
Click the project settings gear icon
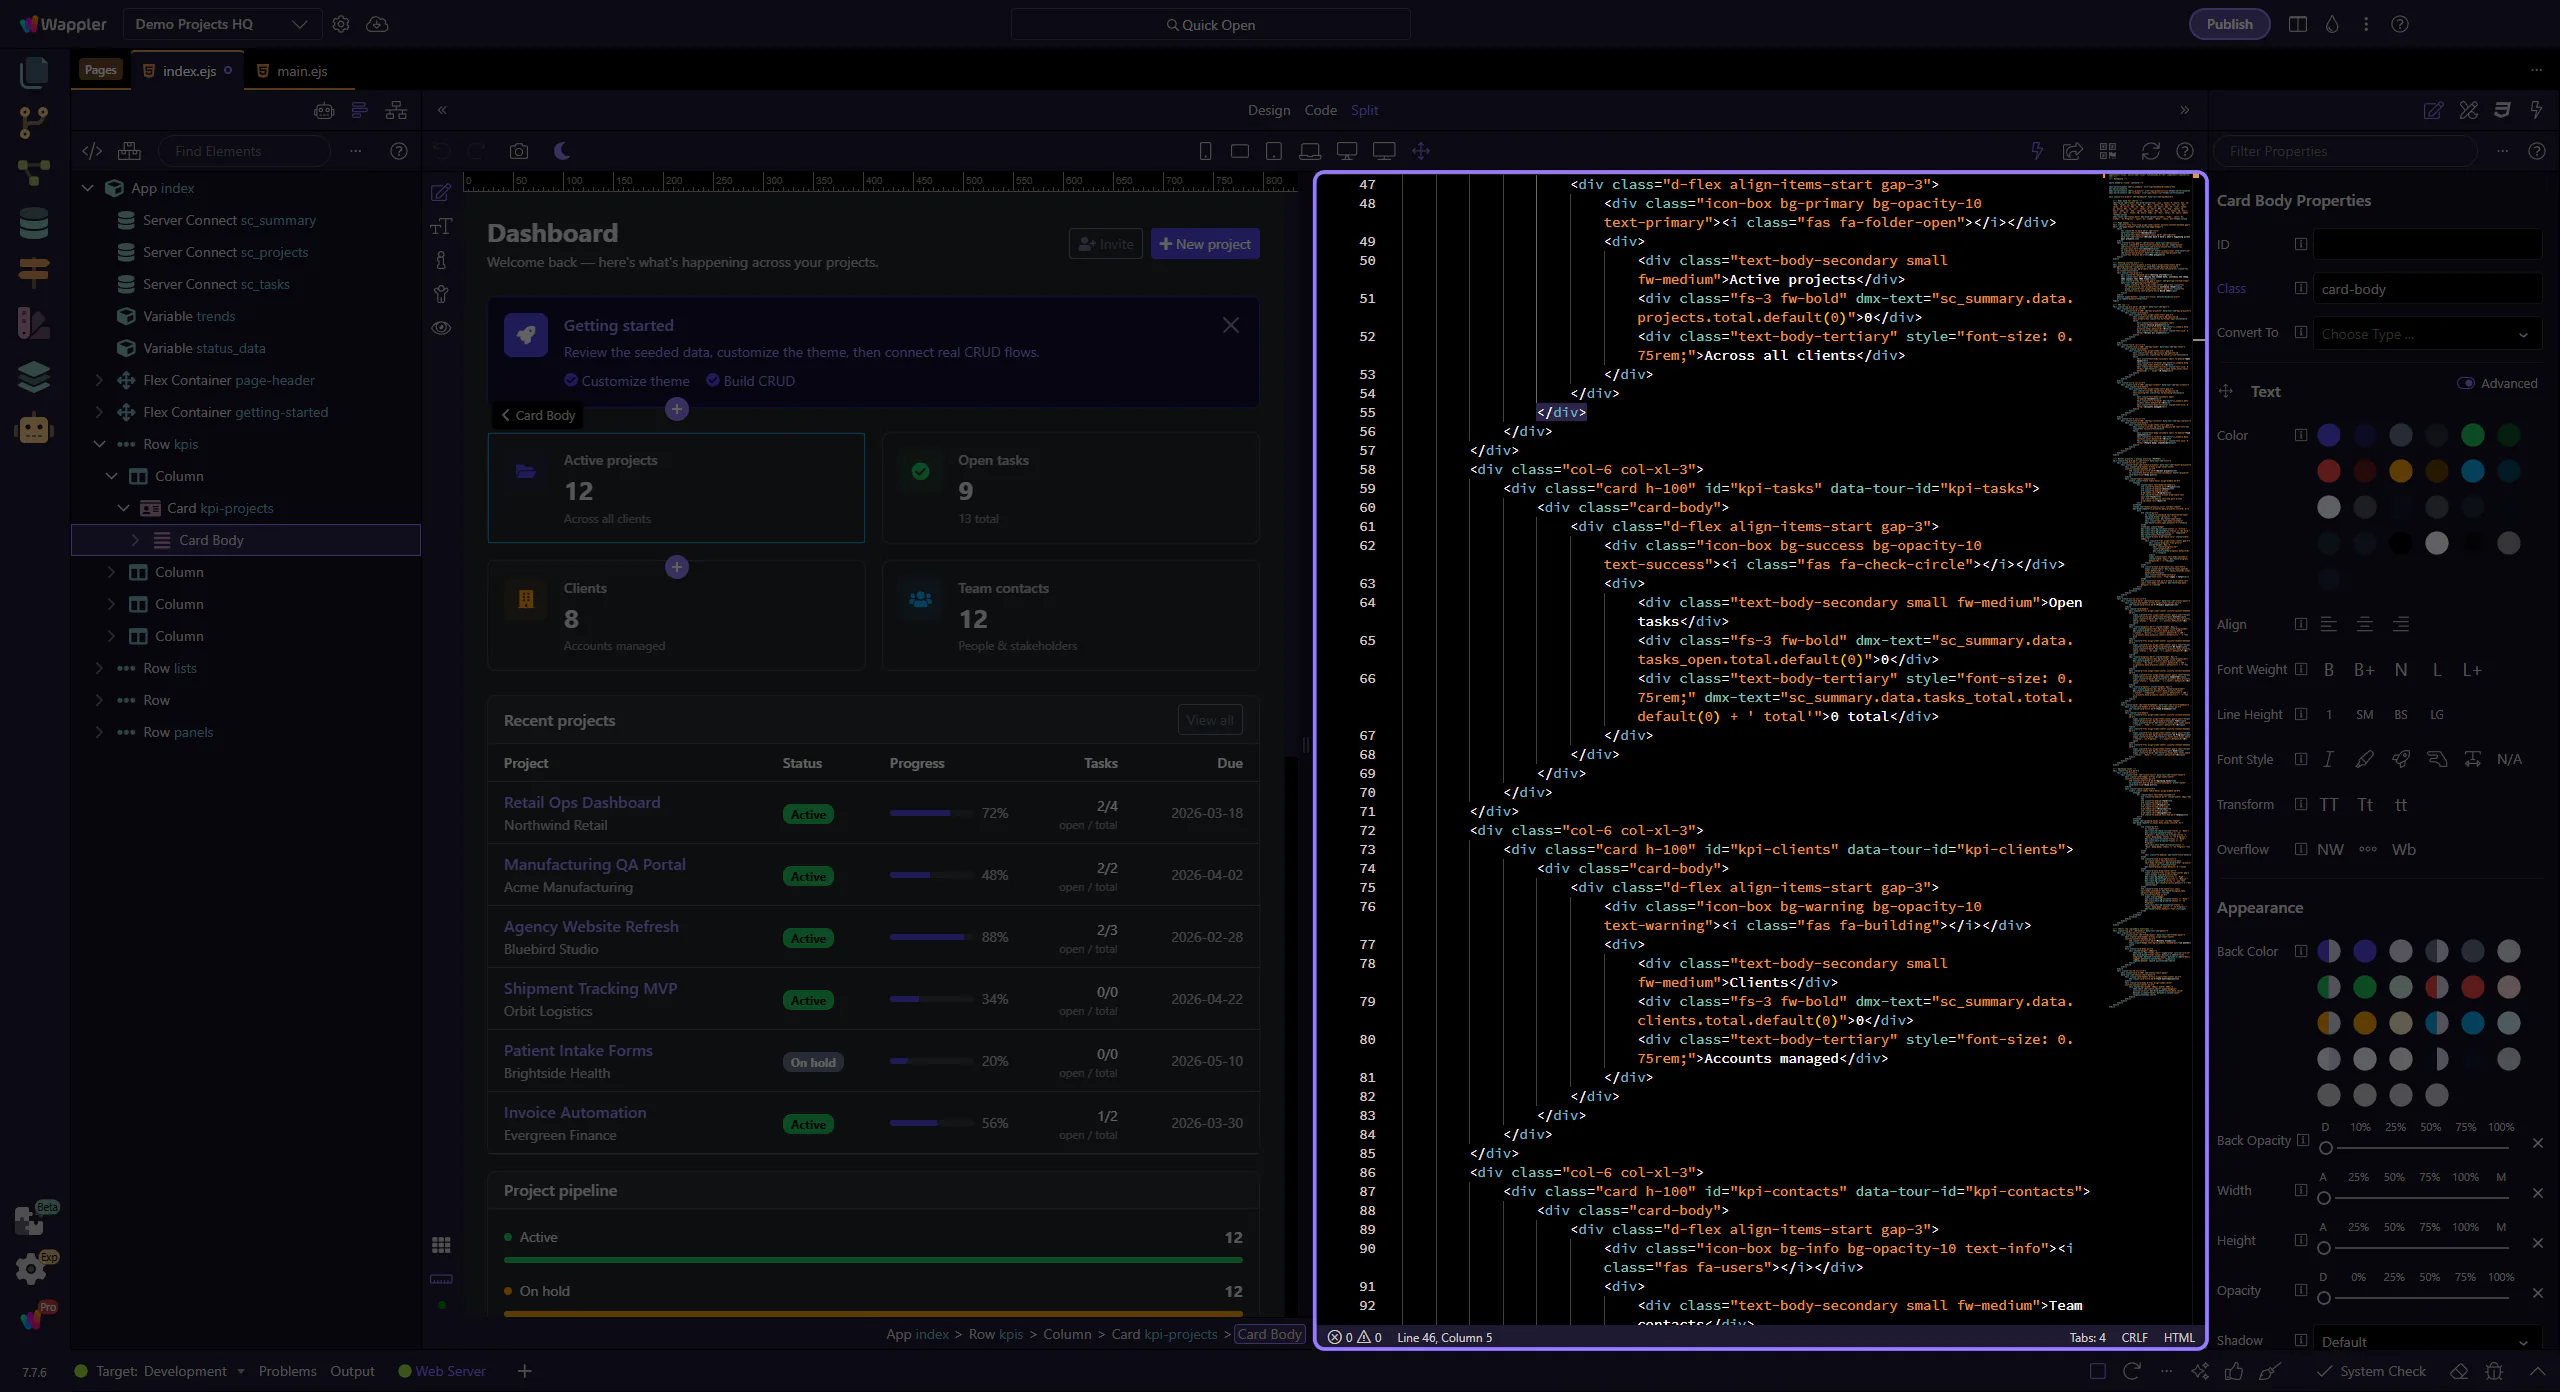[x=341, y=24]
